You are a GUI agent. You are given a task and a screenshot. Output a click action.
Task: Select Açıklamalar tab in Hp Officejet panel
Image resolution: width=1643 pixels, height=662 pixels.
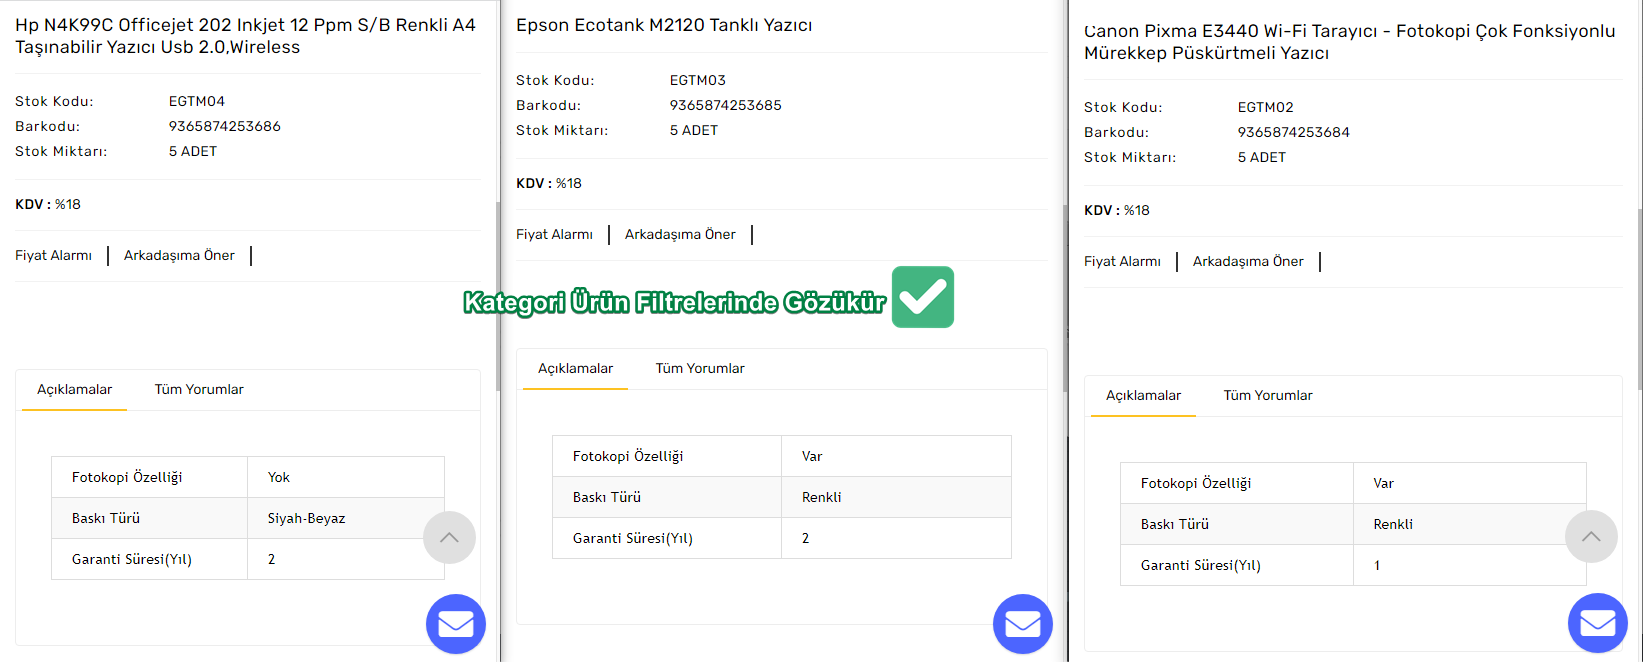(75, 390)
